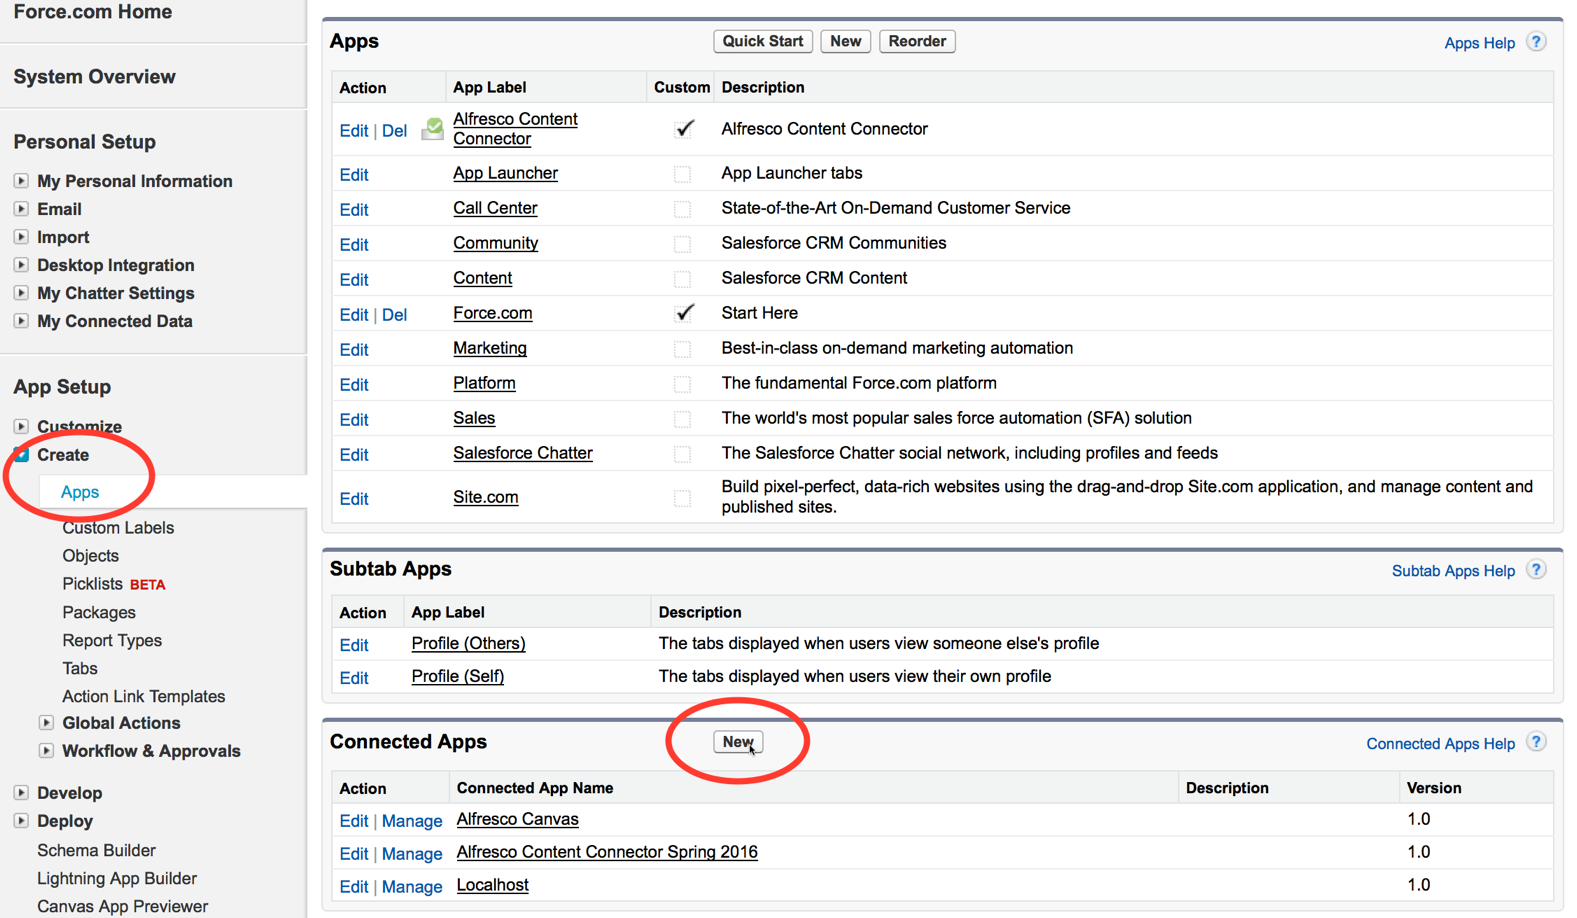Viewport: 1577px width, 918px height.
Task: Expand Desktop Integration section arrow
Action: [21, 265]
